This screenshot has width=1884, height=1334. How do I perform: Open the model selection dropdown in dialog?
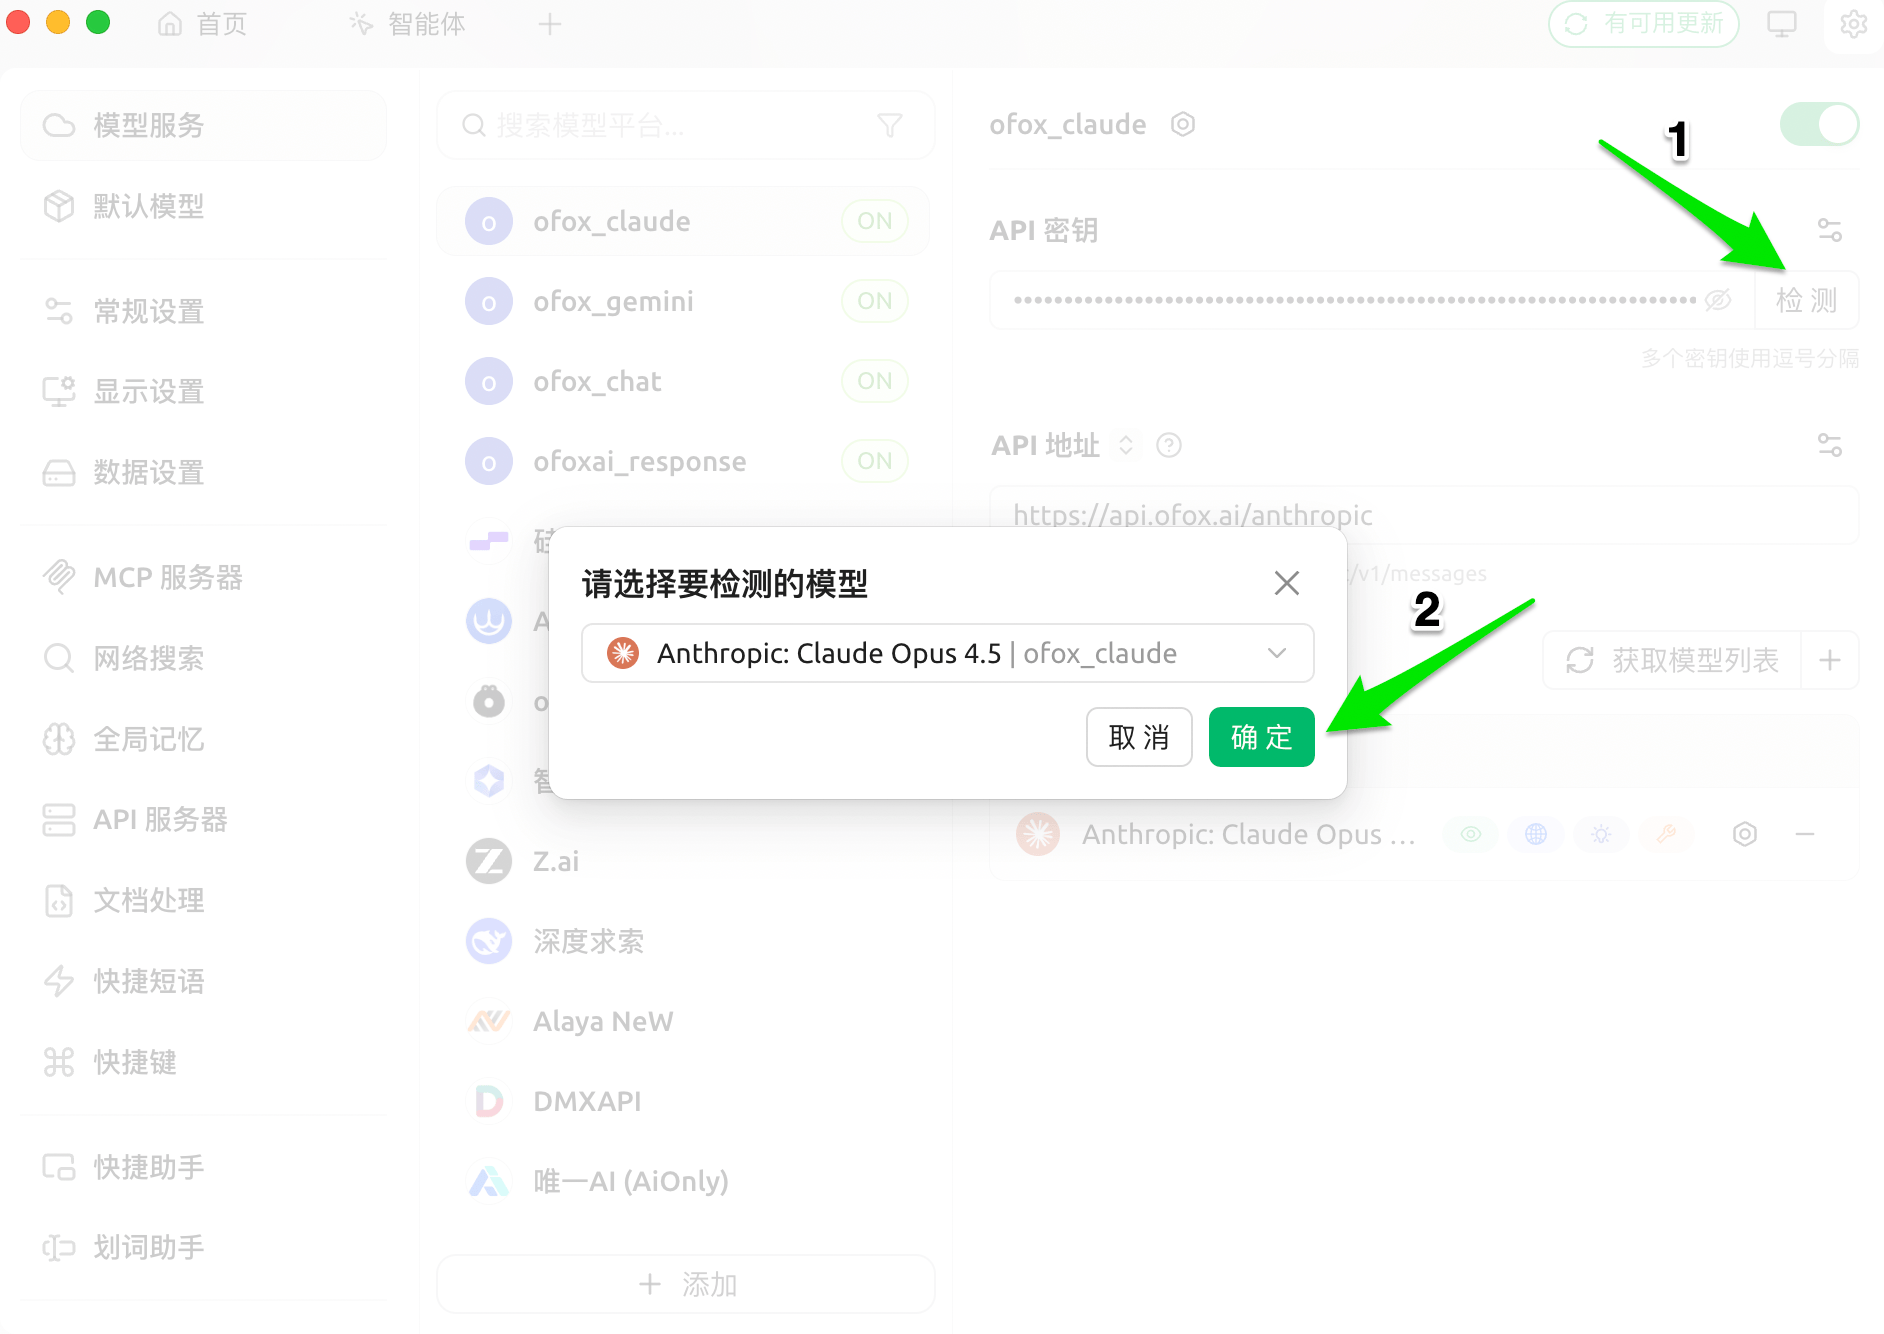click(x=947, y=653)
